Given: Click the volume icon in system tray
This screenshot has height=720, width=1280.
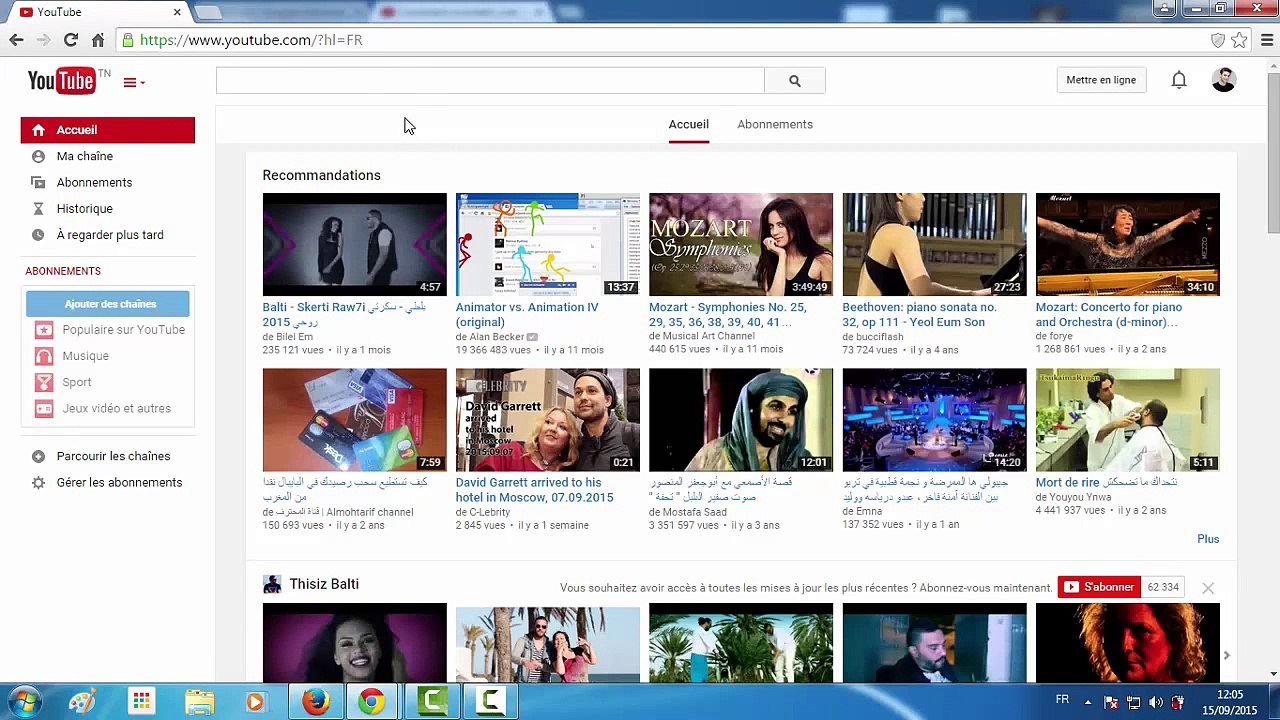Looking at the screenshot, I should pyautogui.click(x=1156, y=702).
